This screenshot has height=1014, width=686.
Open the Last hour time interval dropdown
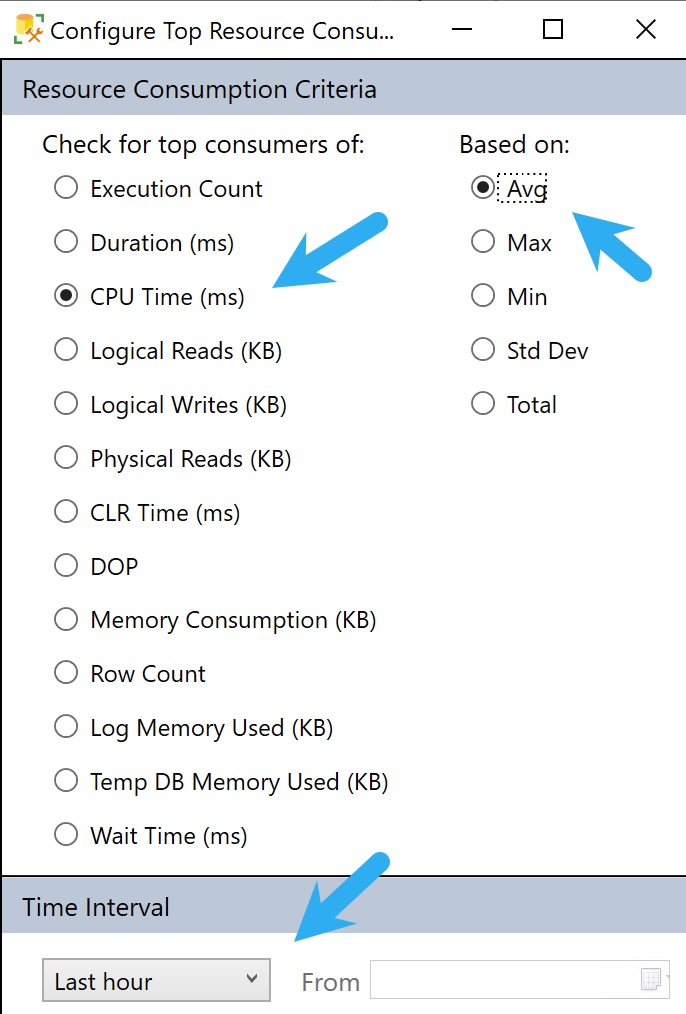tap(156, 980)
